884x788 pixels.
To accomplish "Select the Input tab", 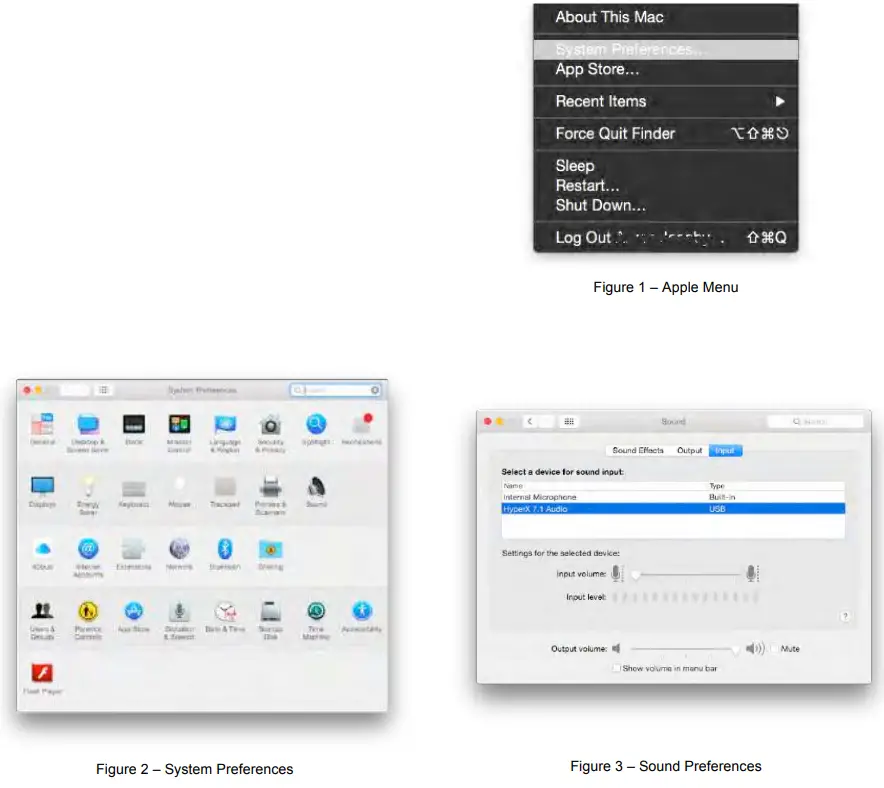I will [725, 450].
